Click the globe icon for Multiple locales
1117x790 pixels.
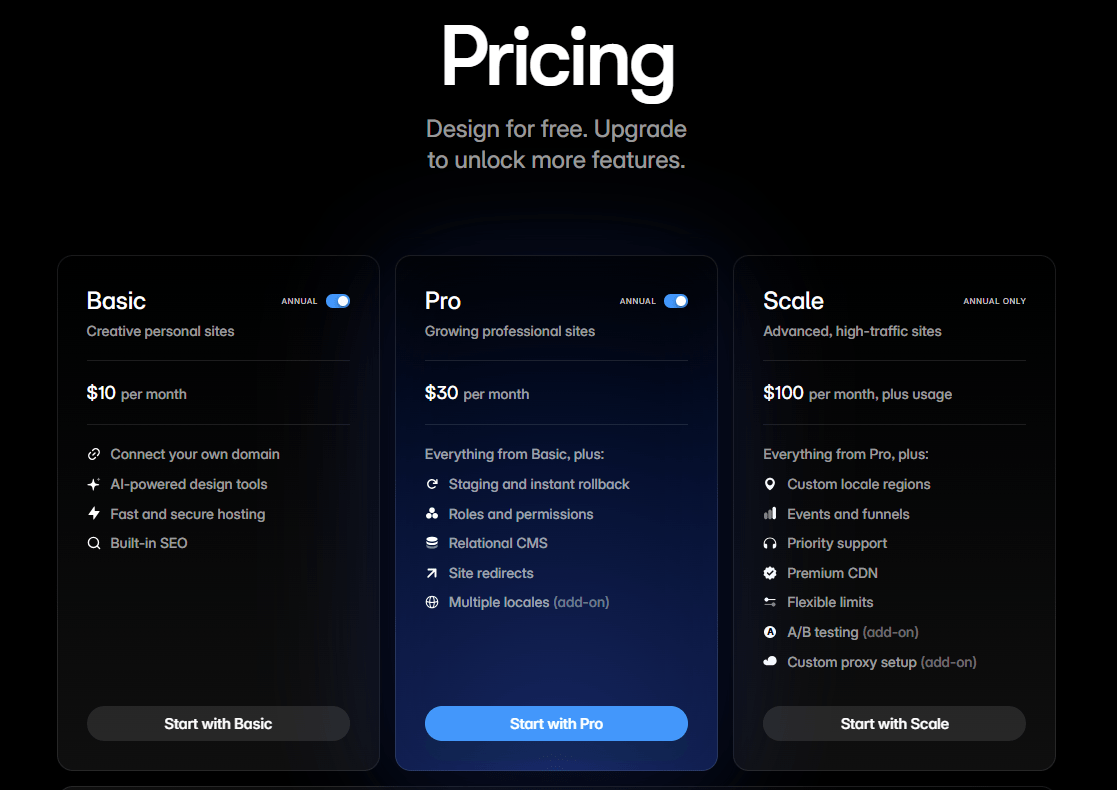tap(431, 602)
